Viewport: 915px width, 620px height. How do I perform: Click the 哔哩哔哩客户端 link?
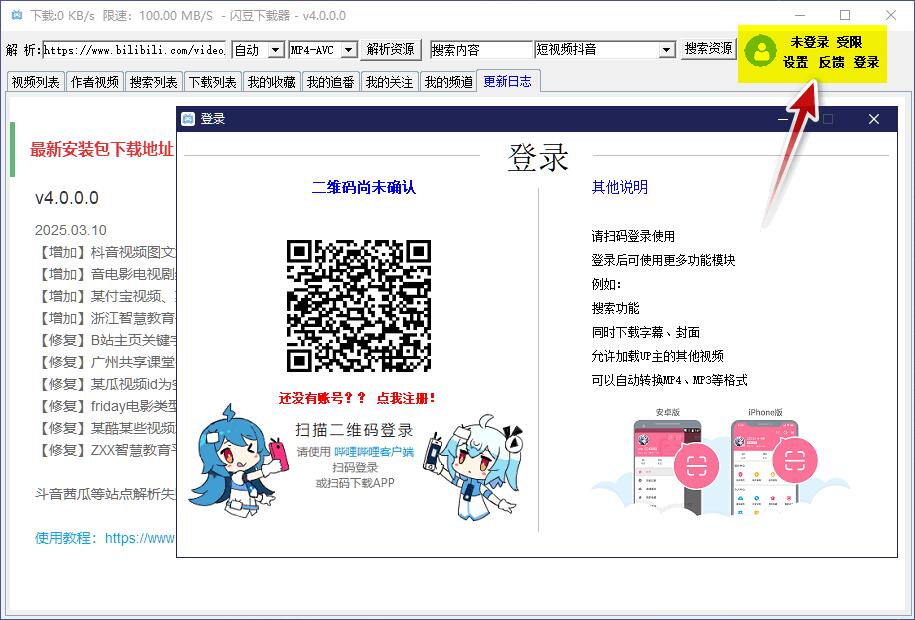(x=373, y=451)
